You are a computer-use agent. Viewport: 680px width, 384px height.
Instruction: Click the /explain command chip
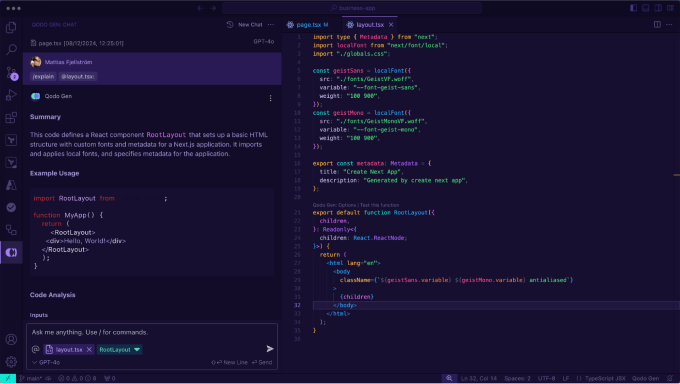(x=43, y=76)
